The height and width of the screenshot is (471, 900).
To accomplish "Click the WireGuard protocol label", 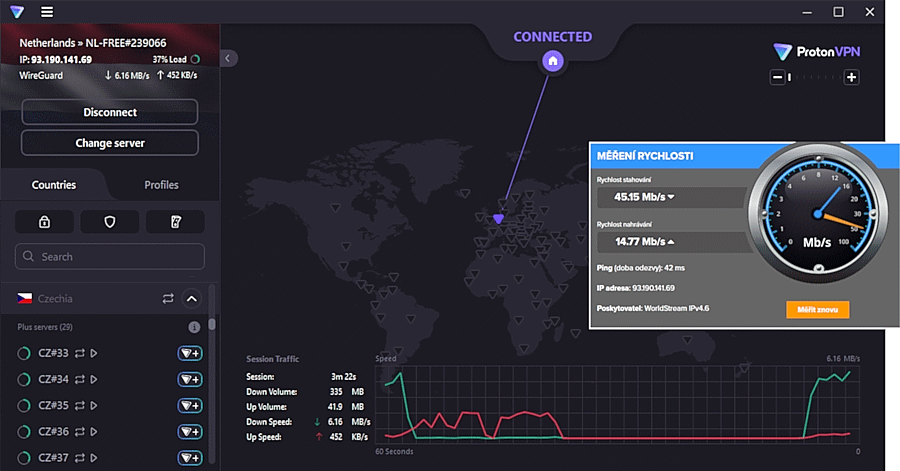I will point(41,75).
